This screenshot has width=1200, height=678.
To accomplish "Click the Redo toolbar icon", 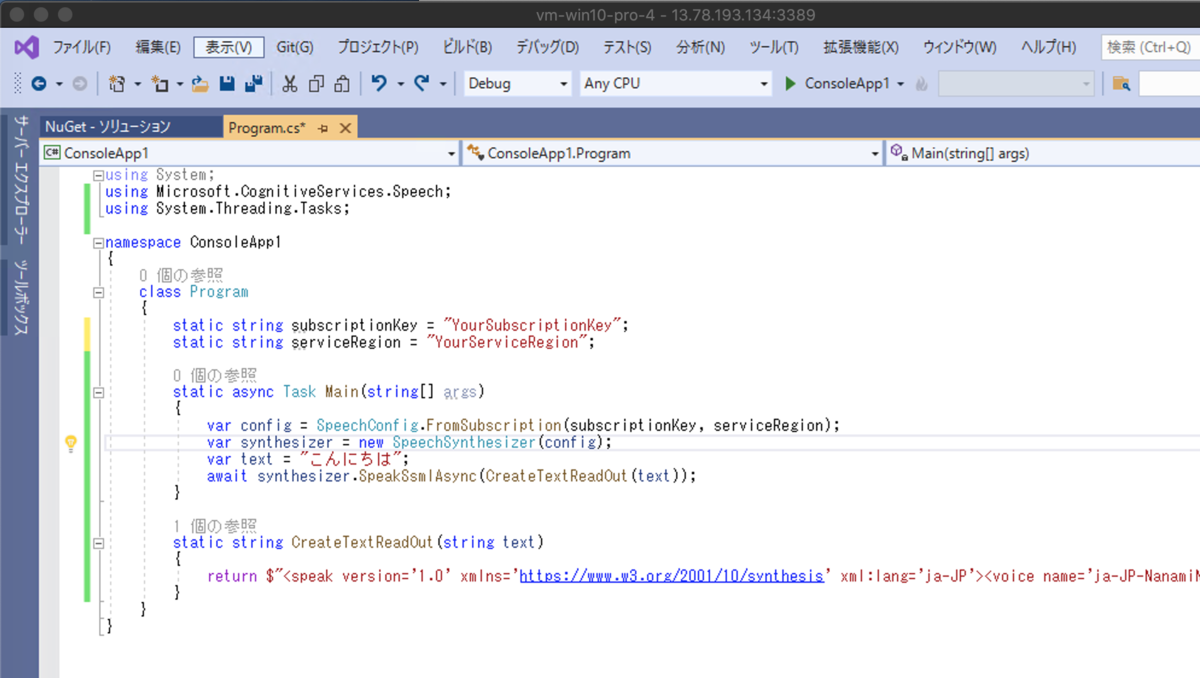I will (x=422, y=84).
